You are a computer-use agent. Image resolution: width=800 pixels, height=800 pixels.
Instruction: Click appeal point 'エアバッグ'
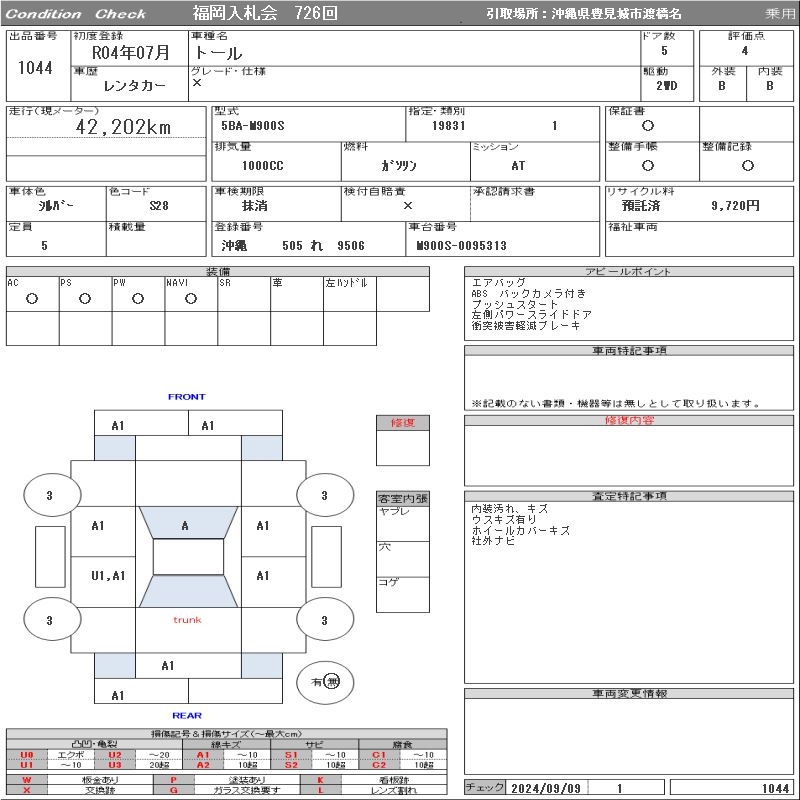pos(498,283)
